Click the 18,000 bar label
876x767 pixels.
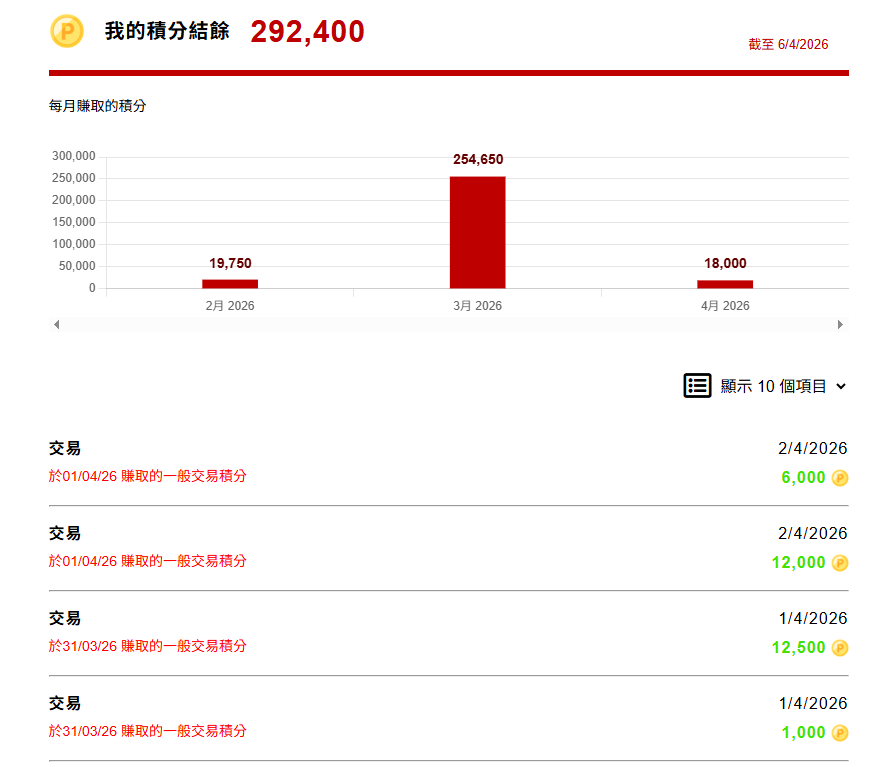(x=725, y=264)
